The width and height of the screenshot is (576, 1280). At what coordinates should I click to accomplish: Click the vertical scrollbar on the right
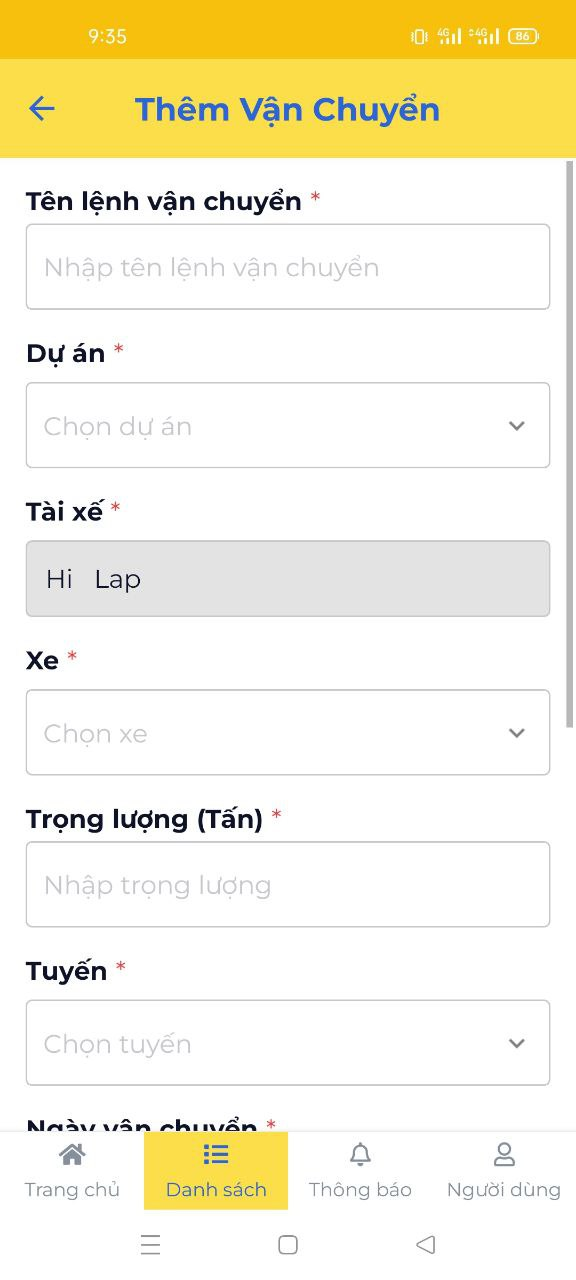[570, 443]
